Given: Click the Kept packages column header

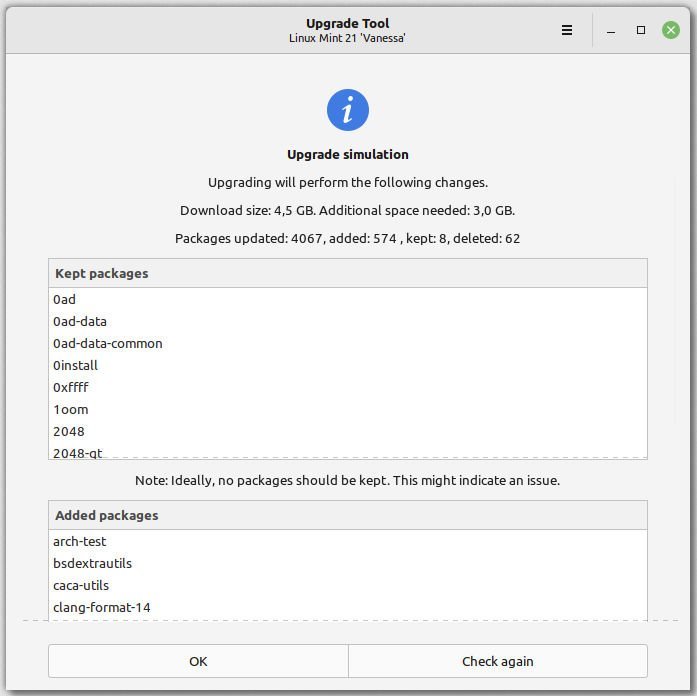Looking at the screenshot, I should pyautogui.click(x=347, y=273).
